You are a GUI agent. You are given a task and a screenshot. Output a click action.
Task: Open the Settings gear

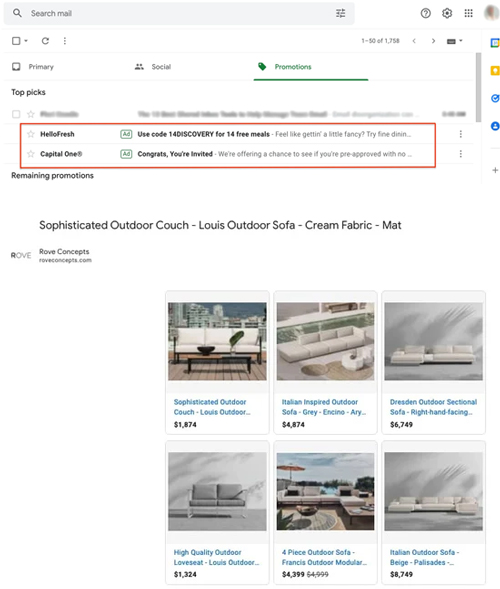point(447,13)
